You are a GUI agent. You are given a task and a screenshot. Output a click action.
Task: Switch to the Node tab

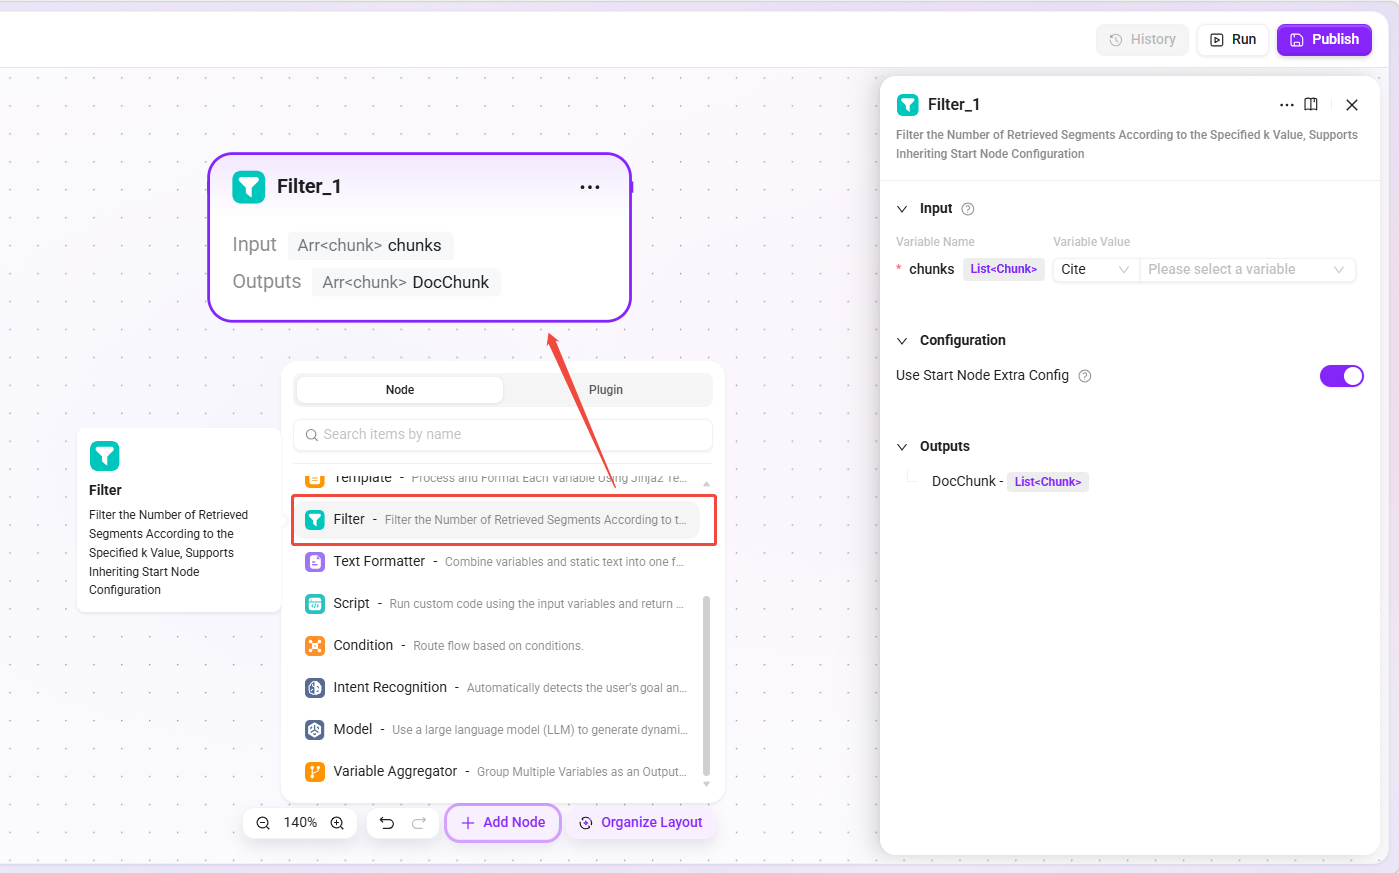(400, 390)
